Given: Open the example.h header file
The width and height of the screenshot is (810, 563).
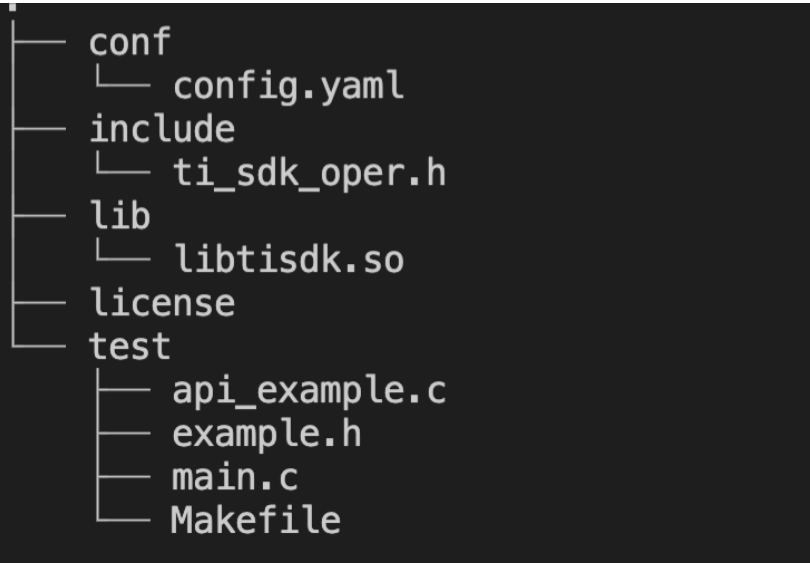Looking at the screenshot, I should pyautogui.click(x=266, y=434).
